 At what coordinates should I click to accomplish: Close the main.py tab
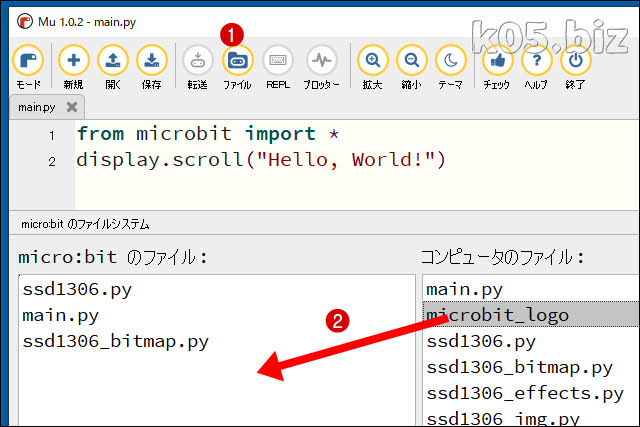pos(72,107)
